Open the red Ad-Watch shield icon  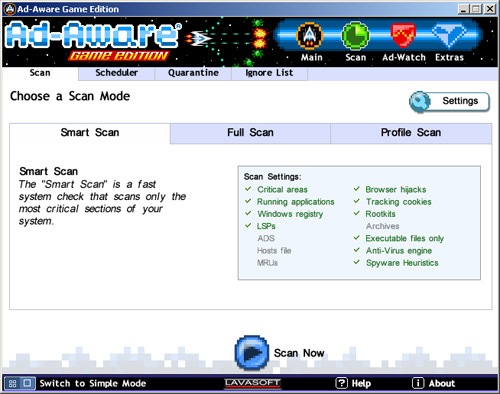pyautogui.click(x=403, y=35)
